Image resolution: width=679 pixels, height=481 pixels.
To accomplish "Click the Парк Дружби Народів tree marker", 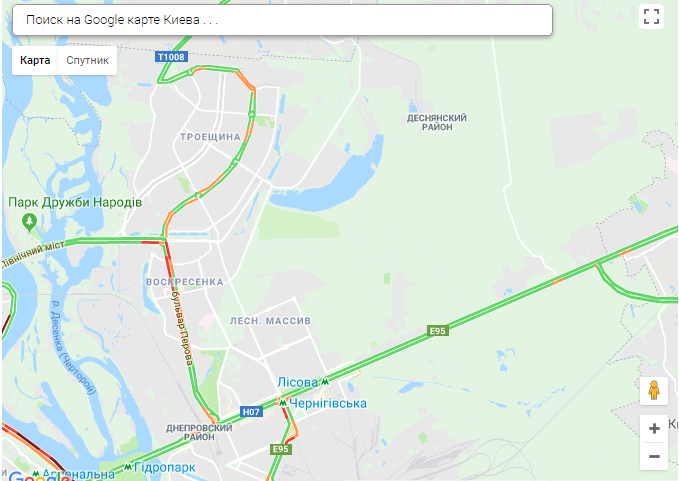I will pos(29,222).
